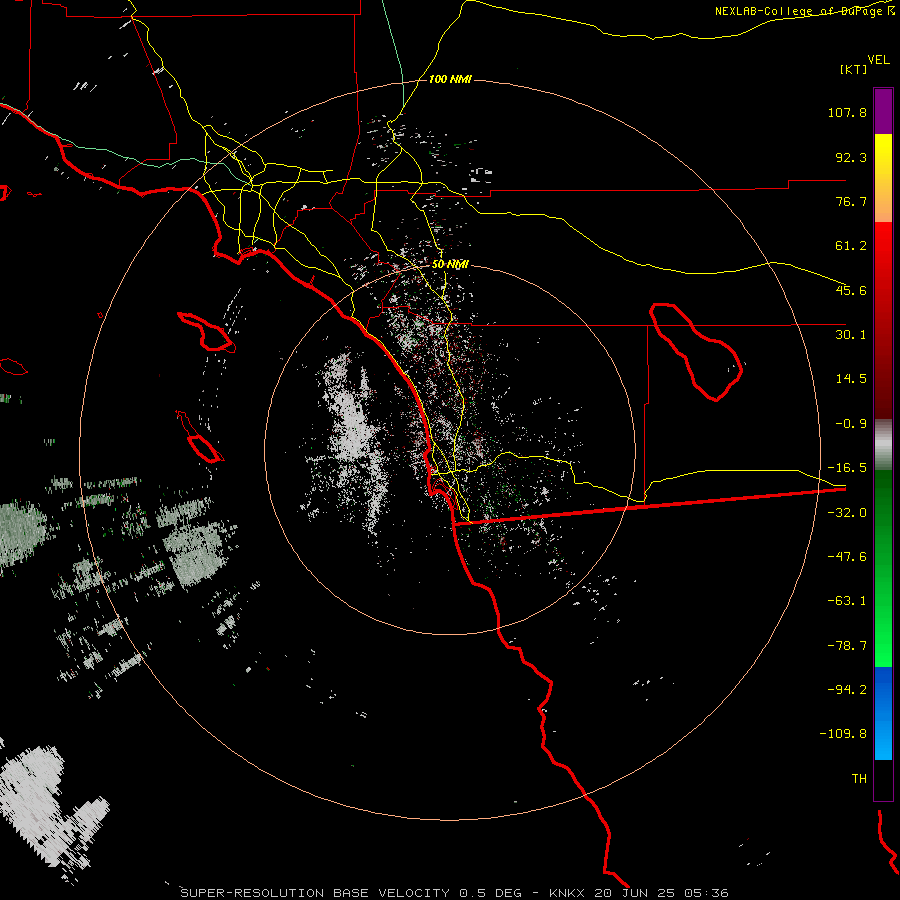
Task: Click the 76.7 velocity scale value
Action: 851,201
